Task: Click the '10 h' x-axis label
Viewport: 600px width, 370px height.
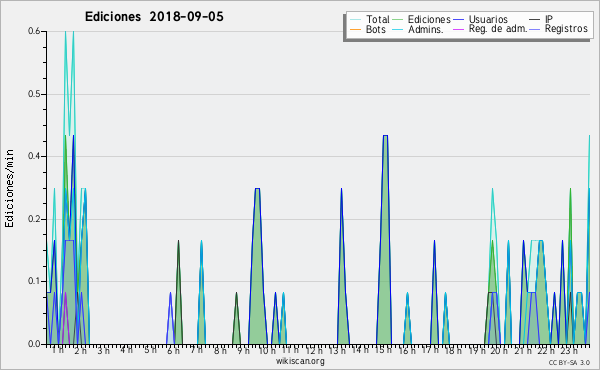Action: tap(267, 350)
